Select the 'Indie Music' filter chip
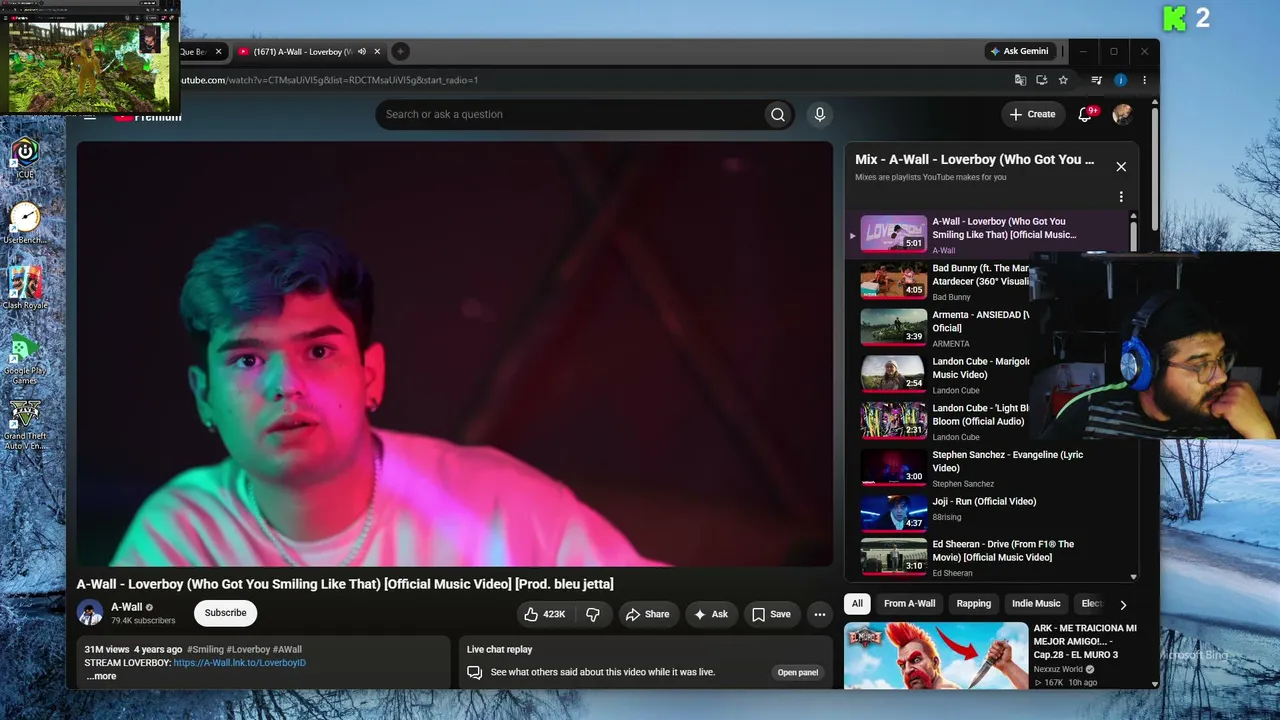Viewport: 1280px width, 720px height. [x=1036, y=604]
